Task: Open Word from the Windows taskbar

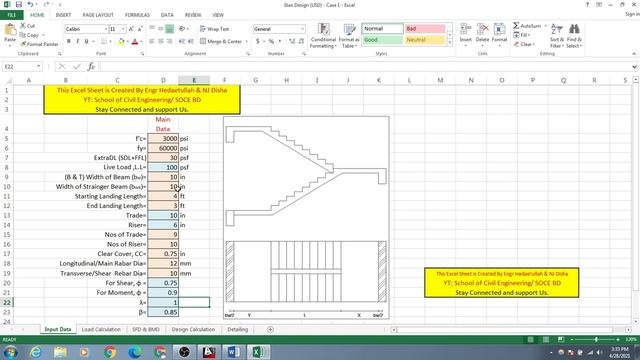Action: (234, 352)
